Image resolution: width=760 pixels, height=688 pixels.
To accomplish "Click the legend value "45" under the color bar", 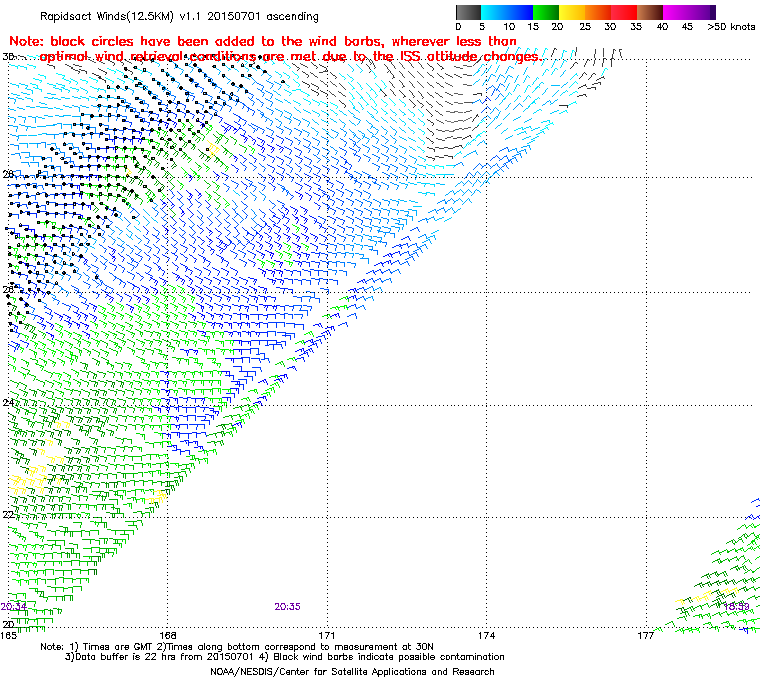I will [x=687, y=27].
